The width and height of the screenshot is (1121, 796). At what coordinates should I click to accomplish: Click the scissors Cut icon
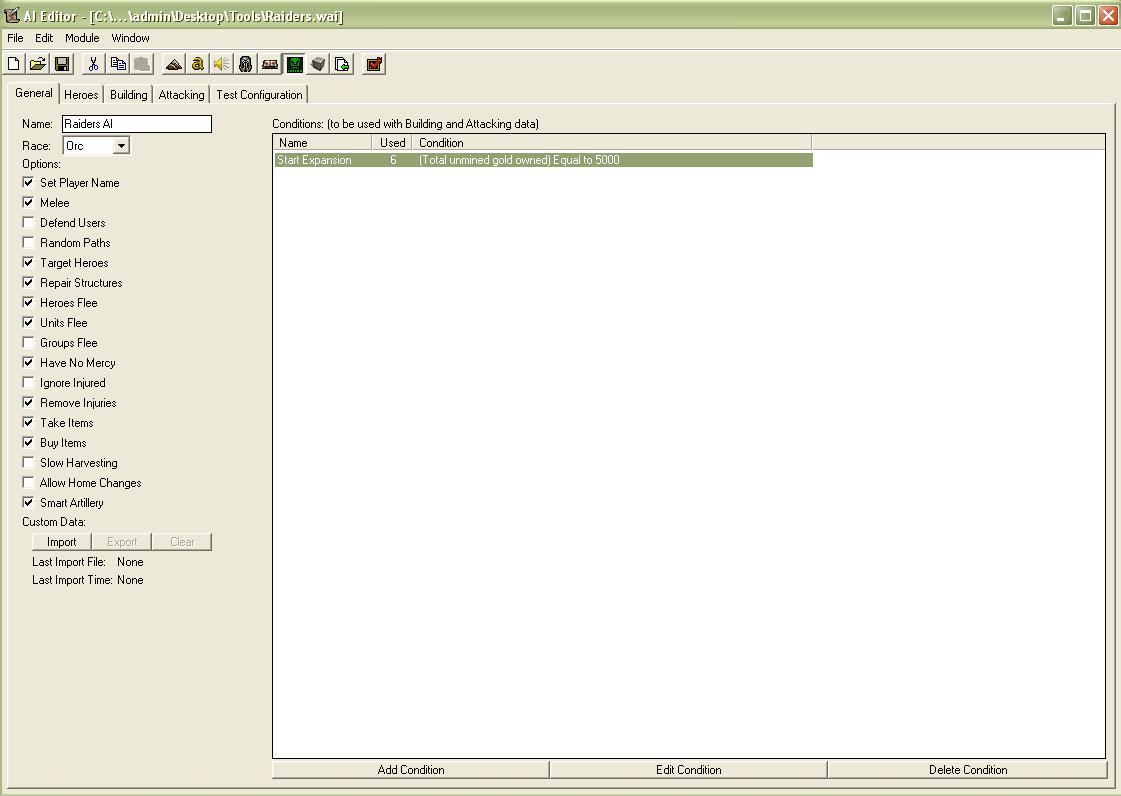(x=93, y=64)
